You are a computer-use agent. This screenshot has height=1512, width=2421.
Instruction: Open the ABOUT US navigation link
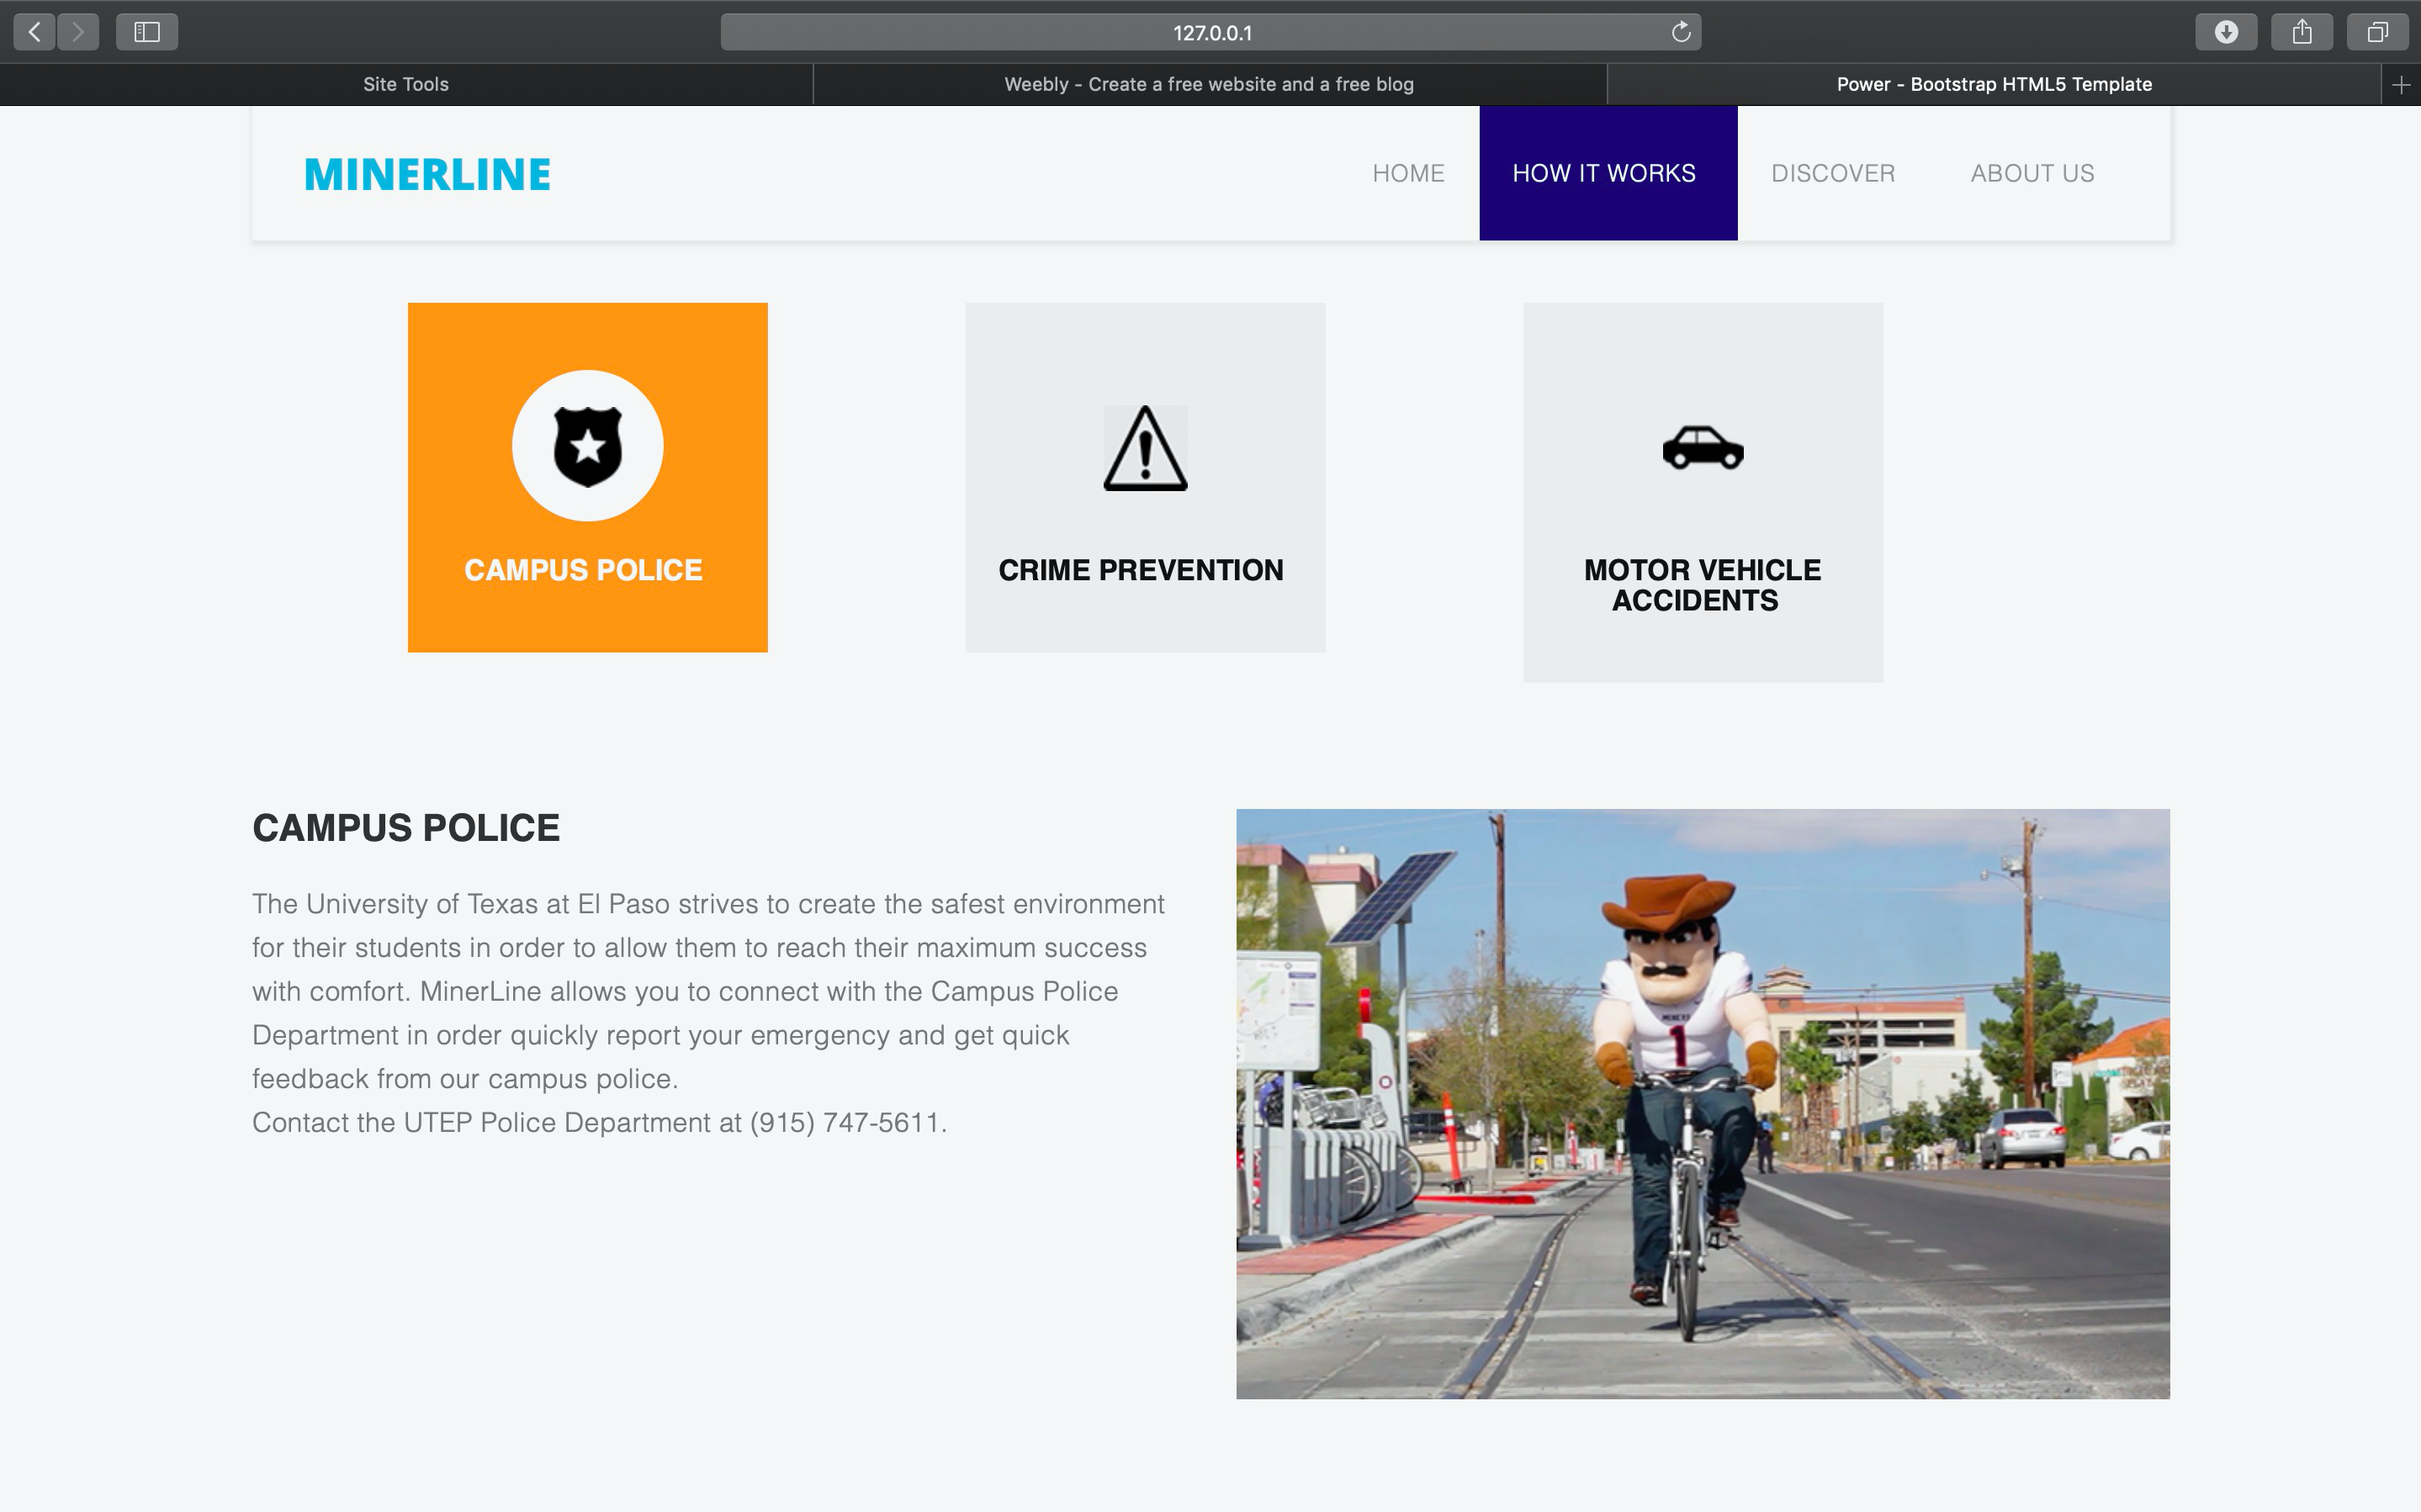tap(2031, 173)
